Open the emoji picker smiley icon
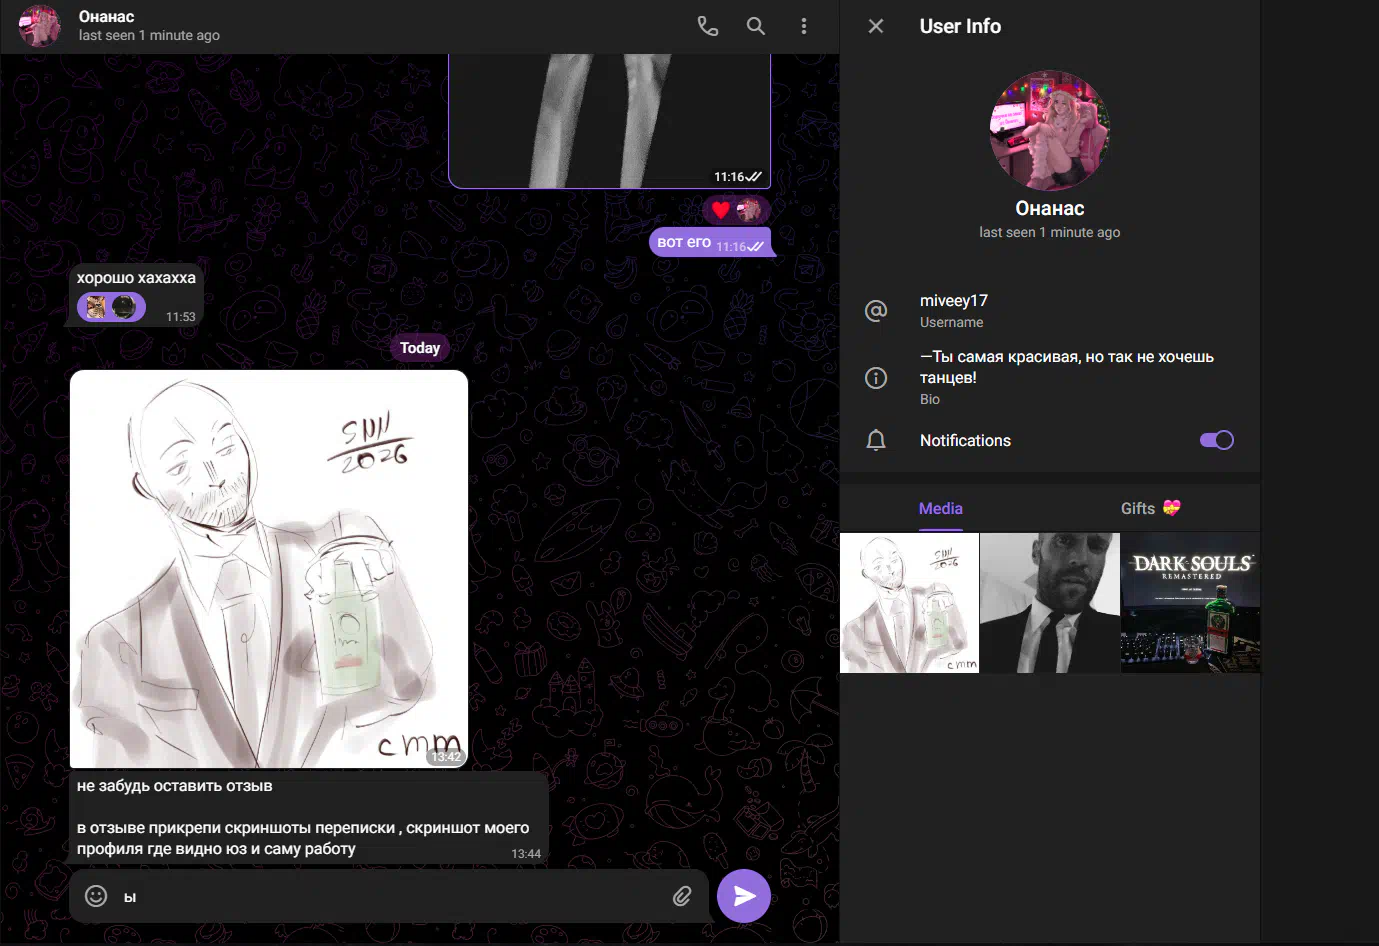The image size is (1379, 946). tap(96, 896)
